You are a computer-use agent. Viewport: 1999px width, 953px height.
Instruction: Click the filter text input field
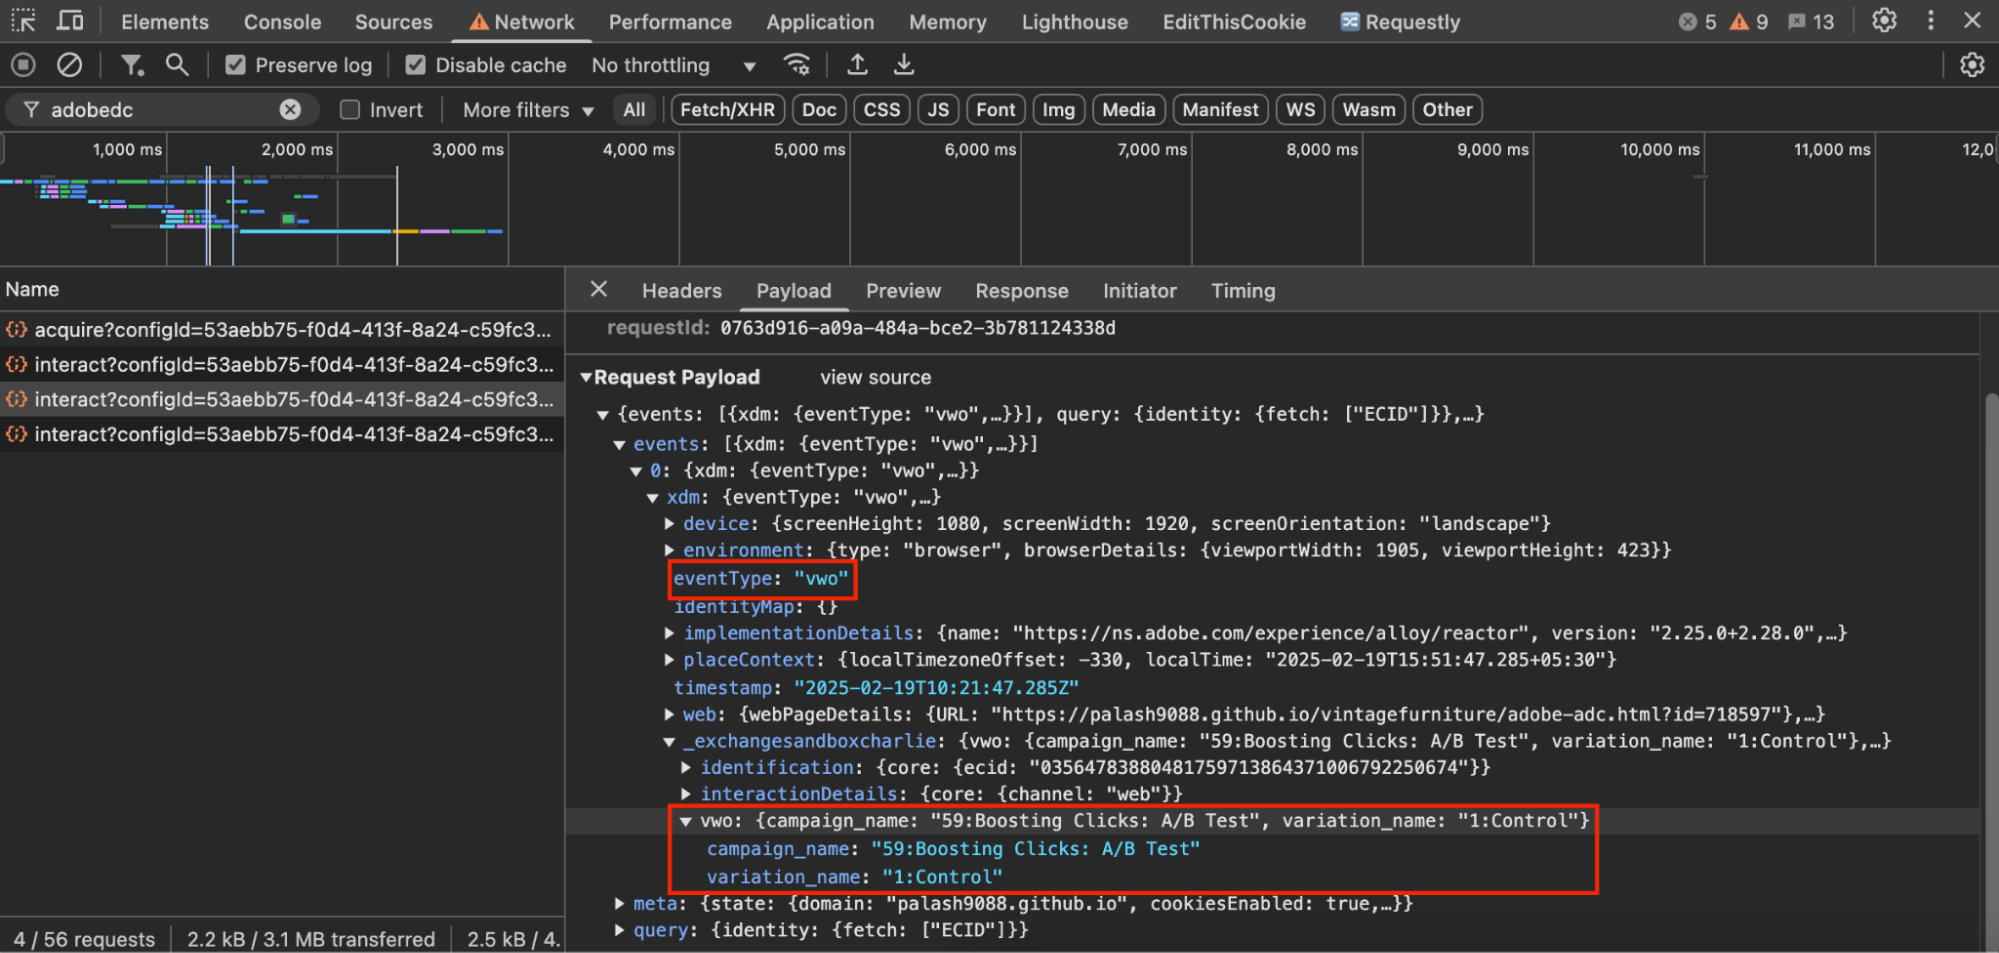[160, 110]
